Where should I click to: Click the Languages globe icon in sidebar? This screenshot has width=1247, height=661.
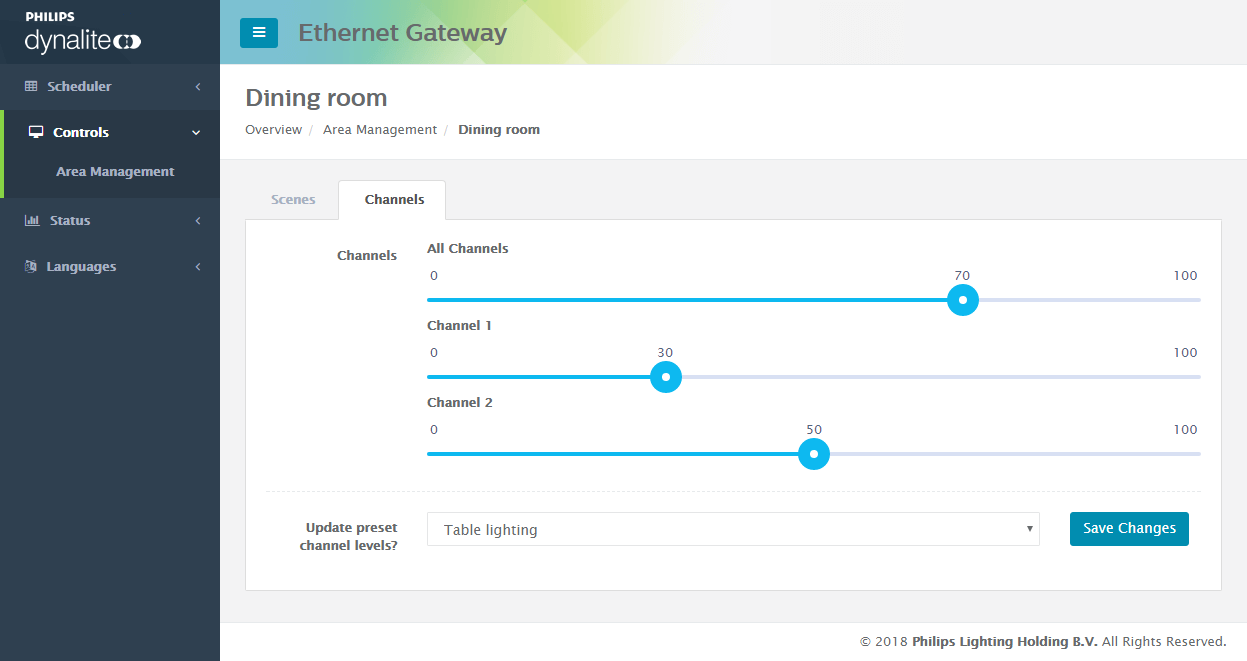pos(32,266)
